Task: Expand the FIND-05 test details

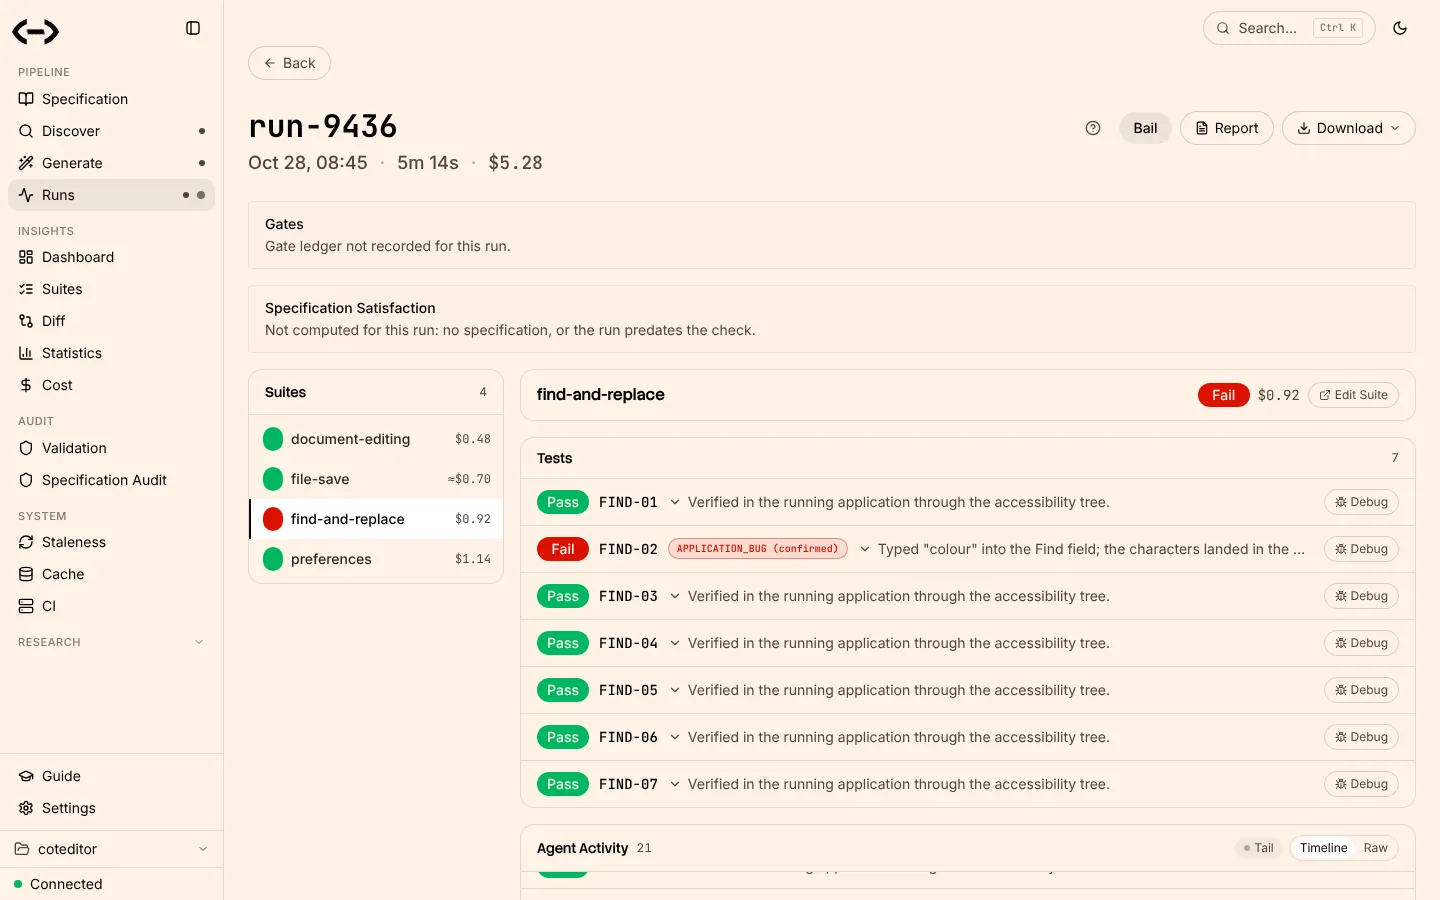Action: [675, 690]
